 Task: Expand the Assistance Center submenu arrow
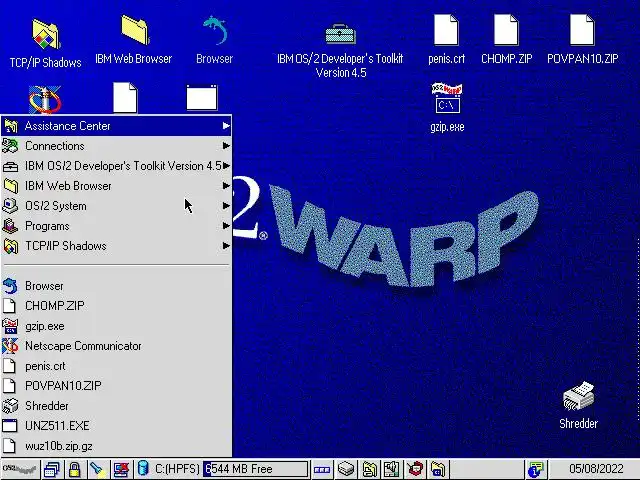coord(226,126)
